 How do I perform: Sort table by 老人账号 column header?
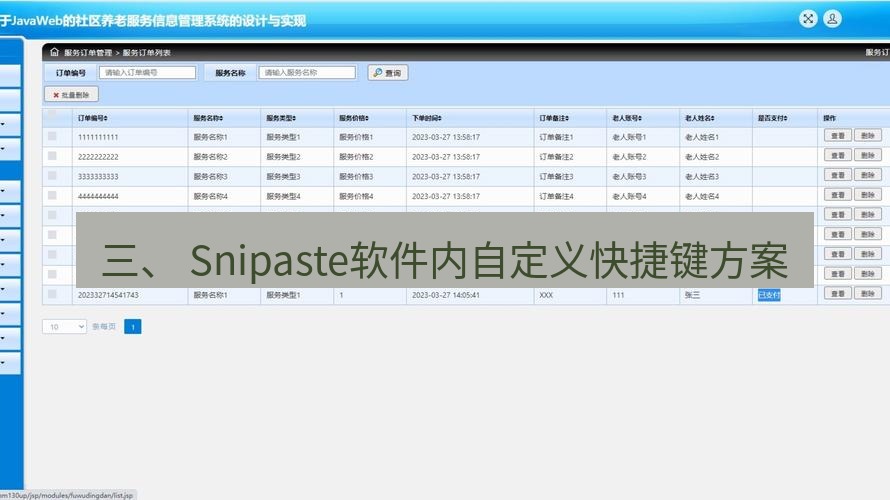tap(627, 118)
